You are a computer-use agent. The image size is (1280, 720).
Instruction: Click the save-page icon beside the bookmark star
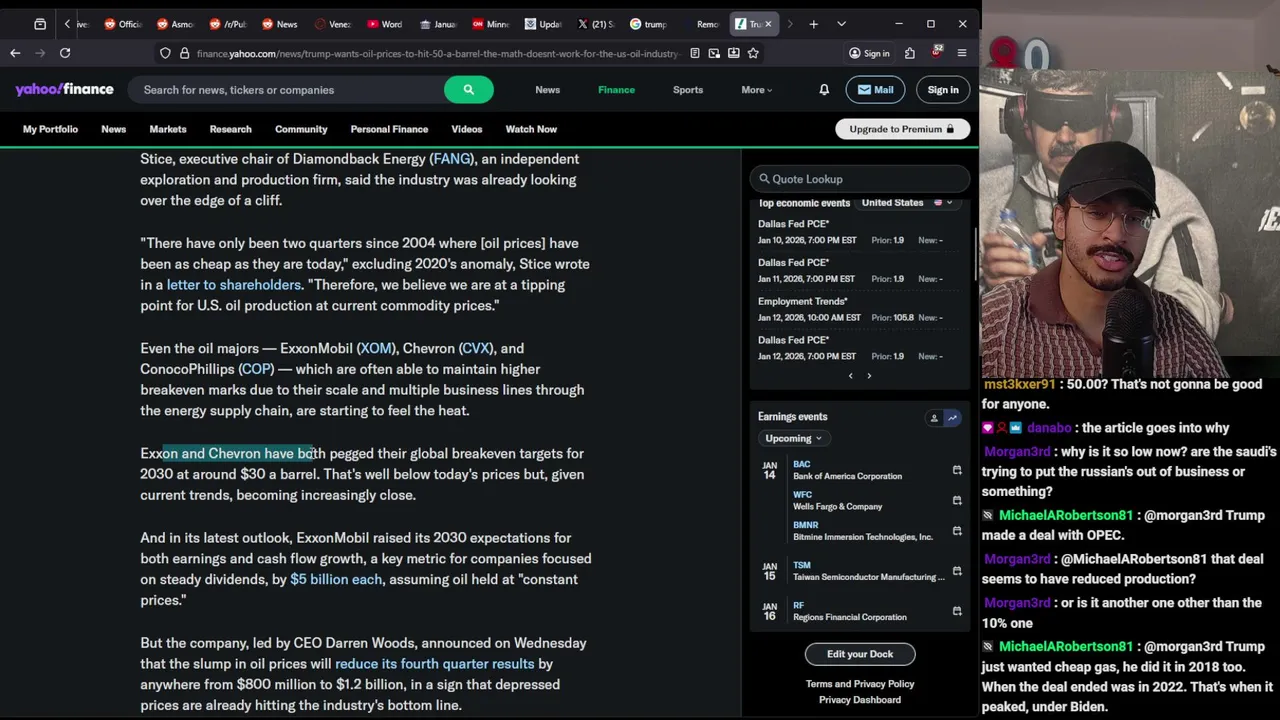tap(734, 53)
